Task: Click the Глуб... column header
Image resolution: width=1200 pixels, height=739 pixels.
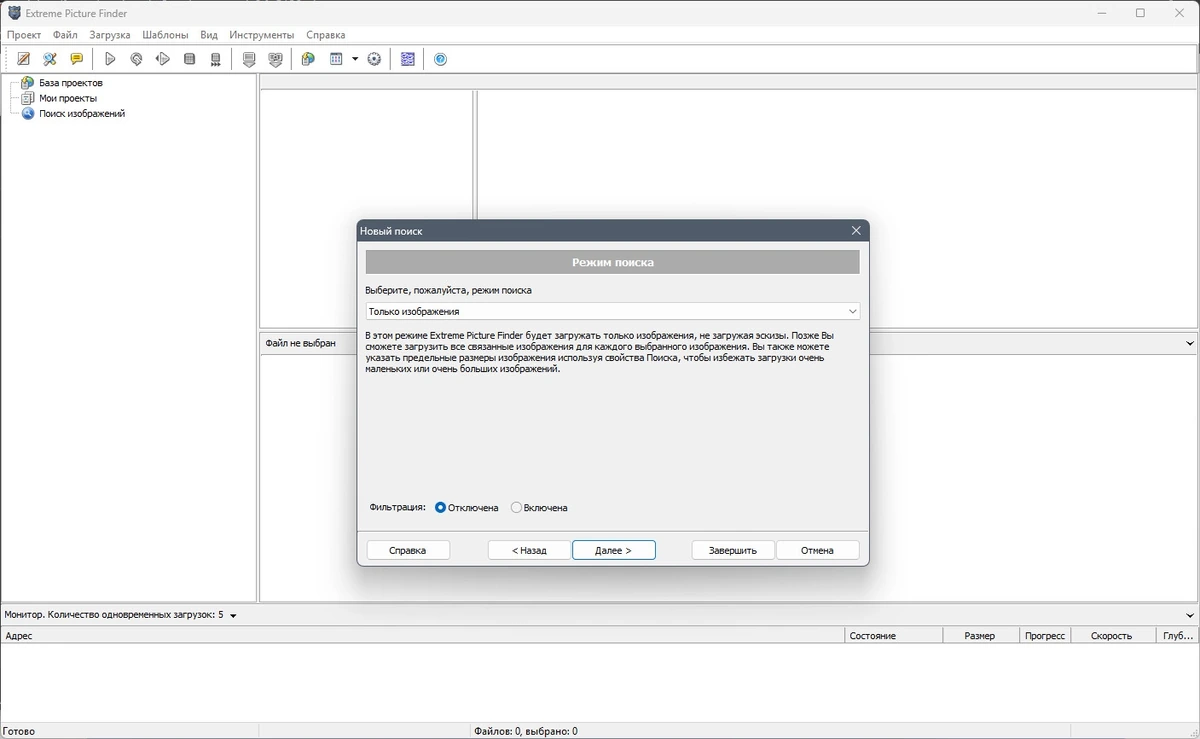Action: click(1176, 635)
